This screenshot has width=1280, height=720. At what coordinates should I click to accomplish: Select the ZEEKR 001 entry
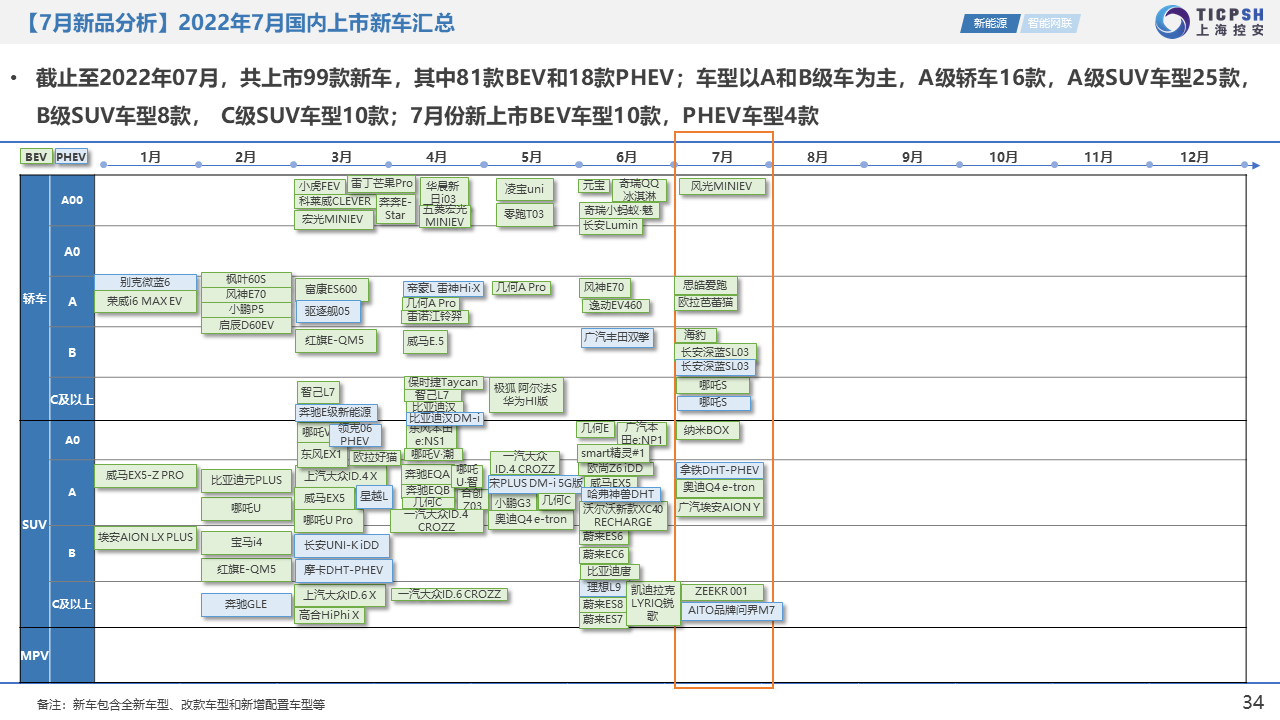721,592
